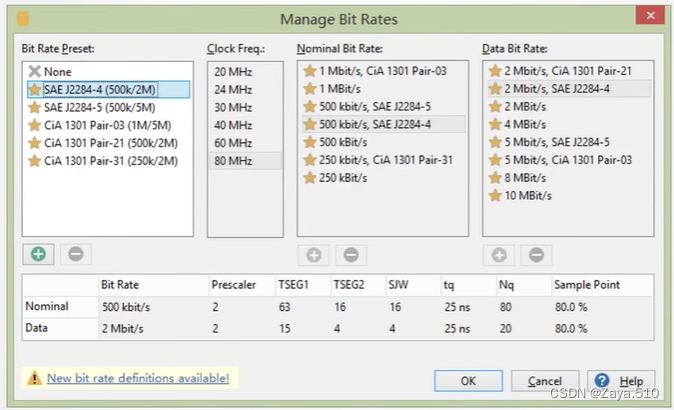
Task: Select preset SAE J2284-5 (500k/5M)
Action: pyautogui.click(x=108, y=107)
